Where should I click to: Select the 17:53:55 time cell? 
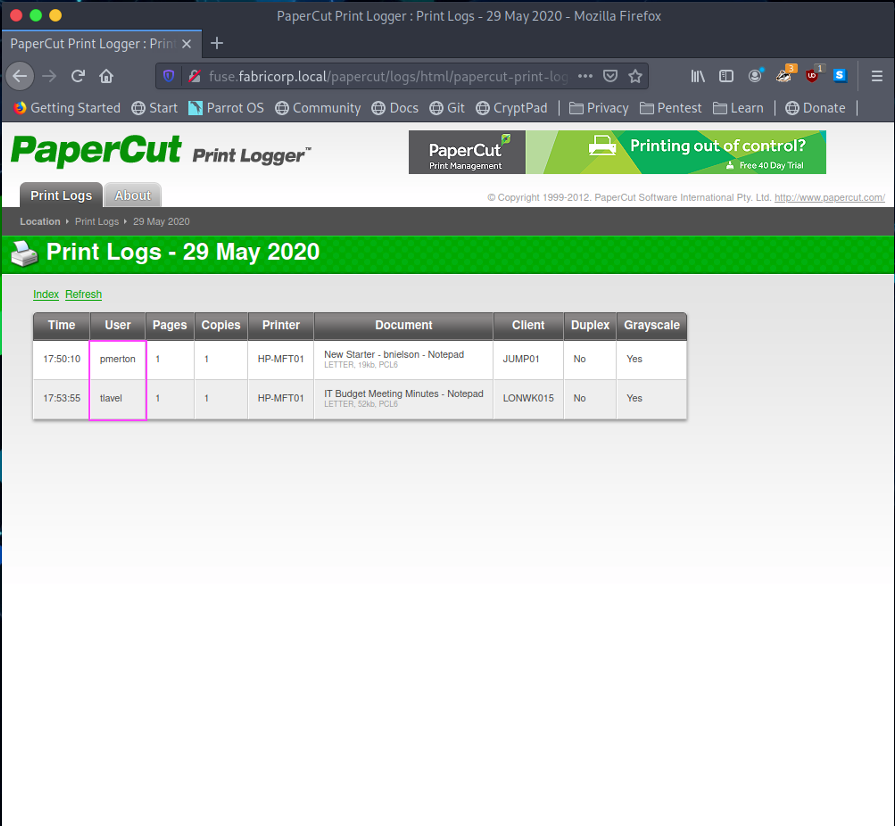tap(62, 398)
